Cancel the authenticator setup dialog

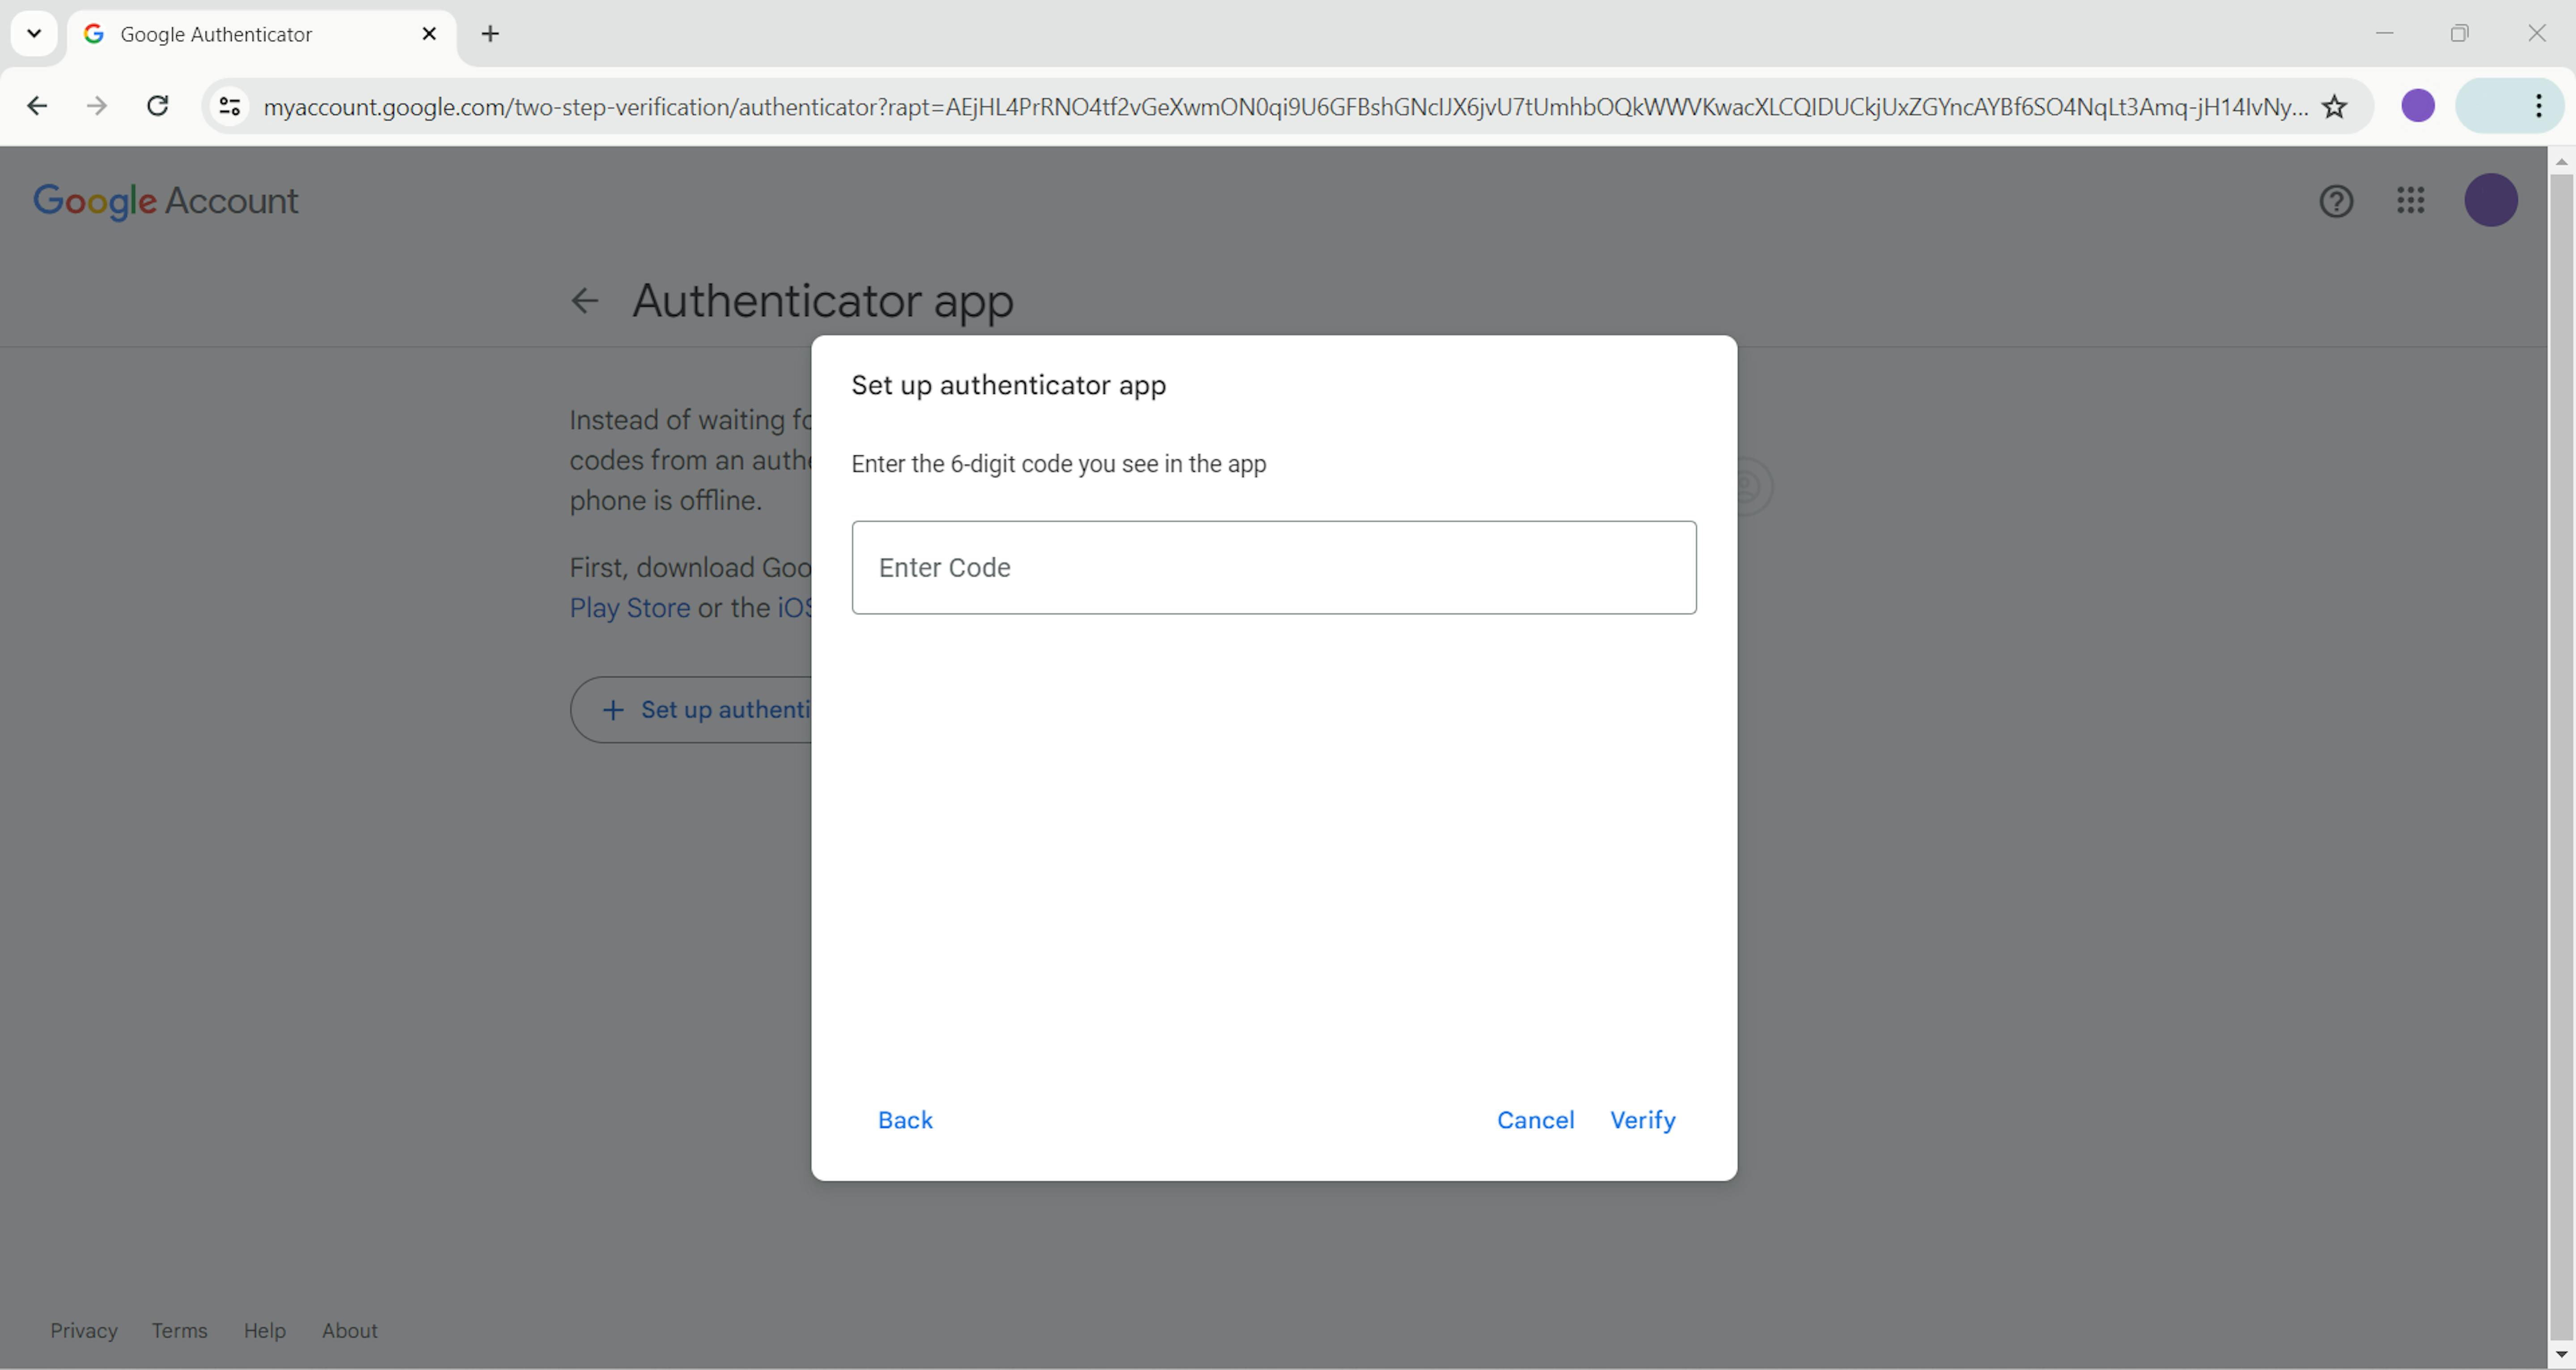(1535, 1120)
